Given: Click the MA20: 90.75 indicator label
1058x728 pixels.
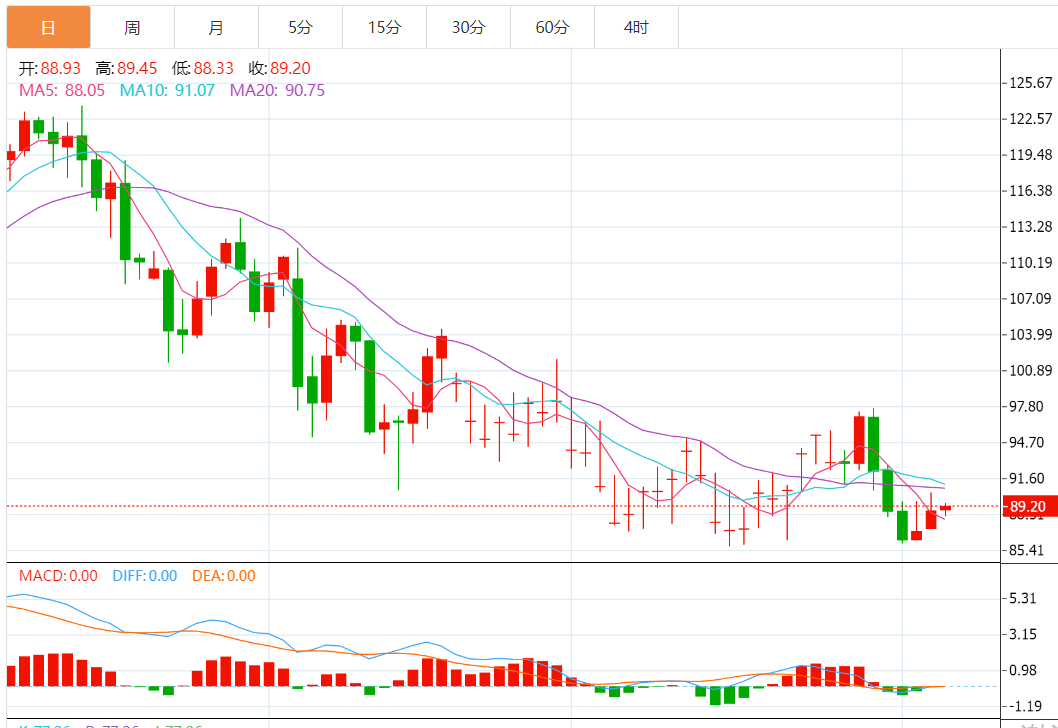Looking at the screenshot, I should [277, 90].
